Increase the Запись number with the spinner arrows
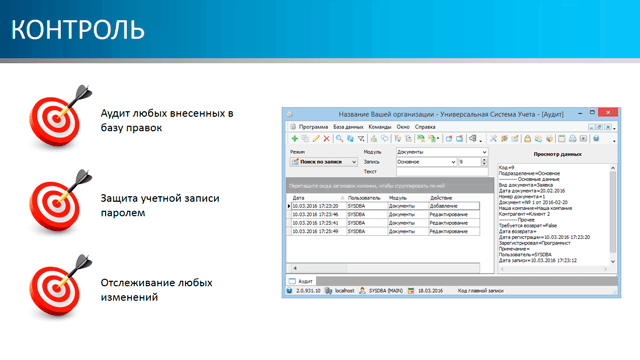640x360 pixels. (484, 160)
